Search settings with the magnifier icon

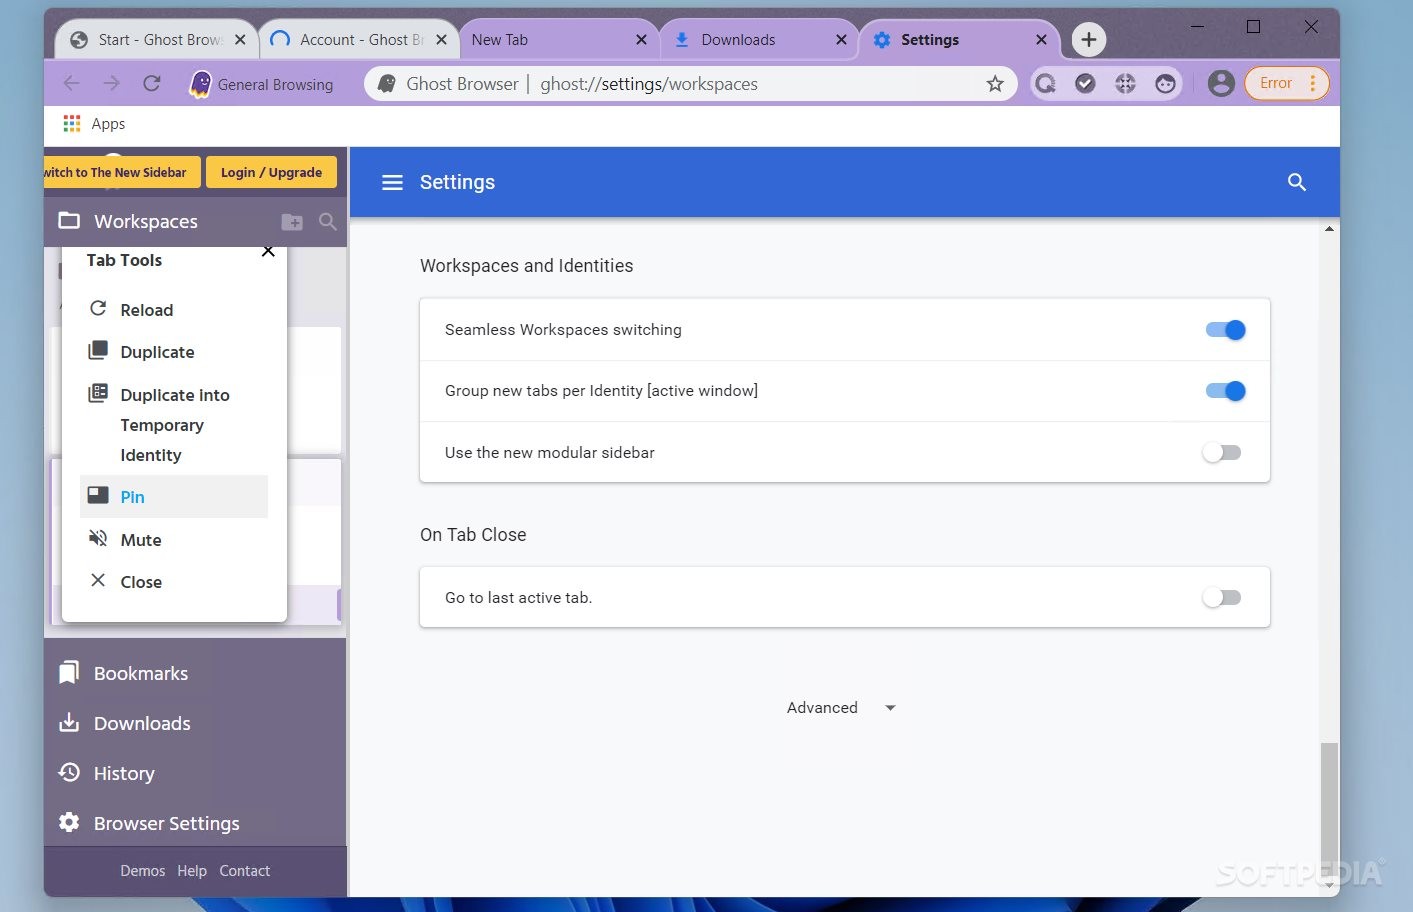point(1297,182)
